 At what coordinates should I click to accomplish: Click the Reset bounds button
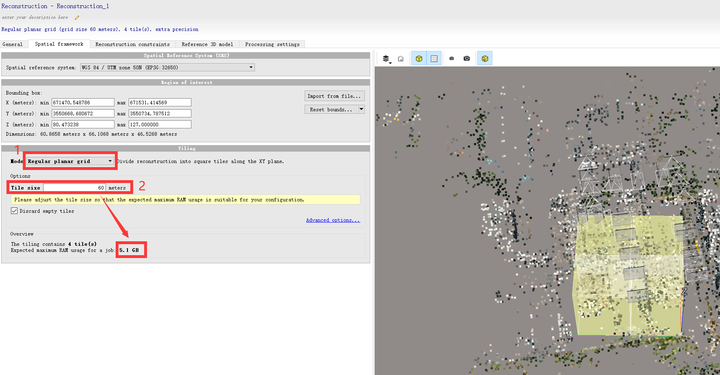[331, 109]
